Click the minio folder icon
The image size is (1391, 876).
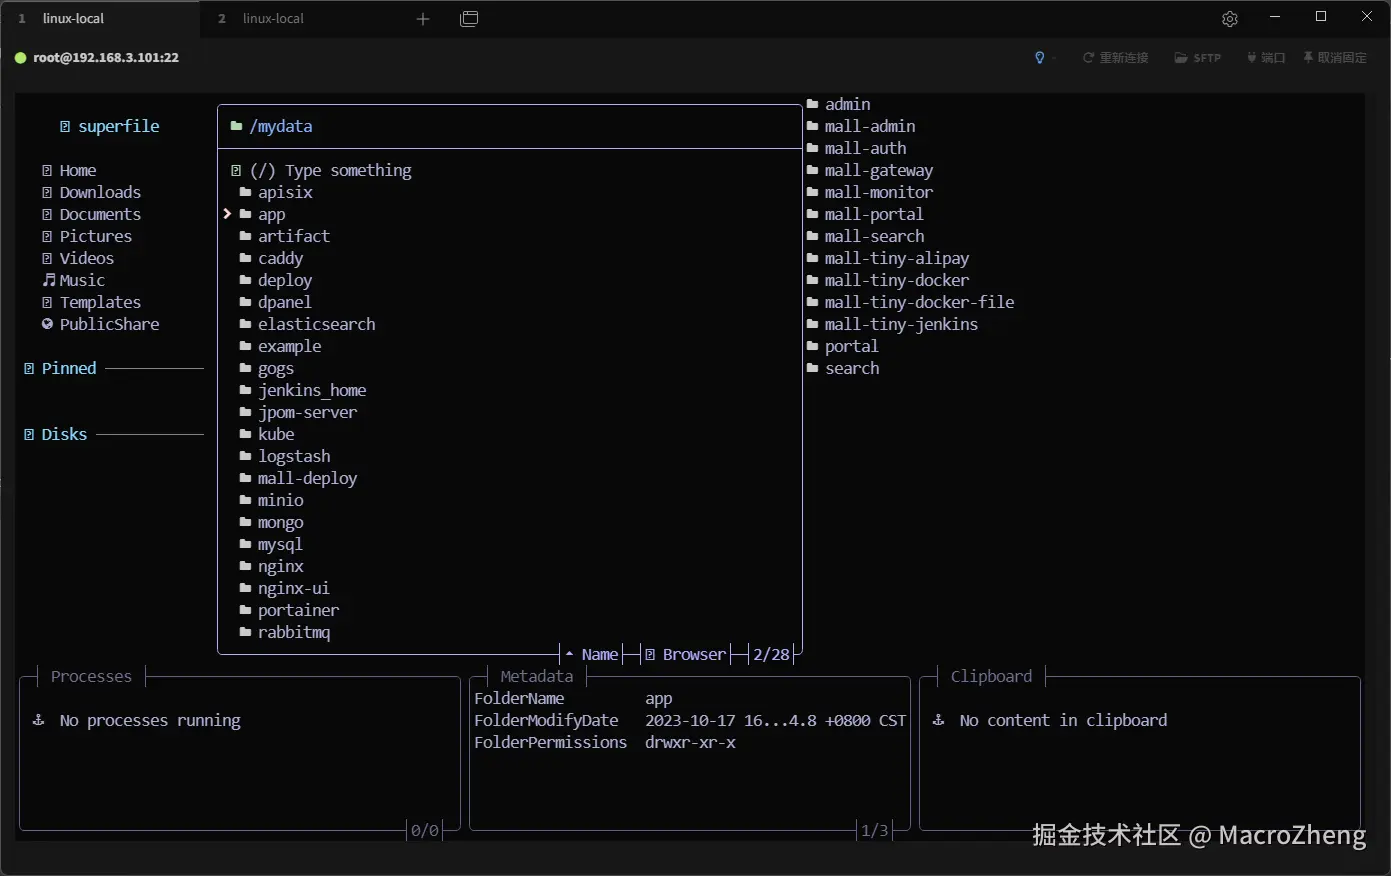tap(245, 501)
